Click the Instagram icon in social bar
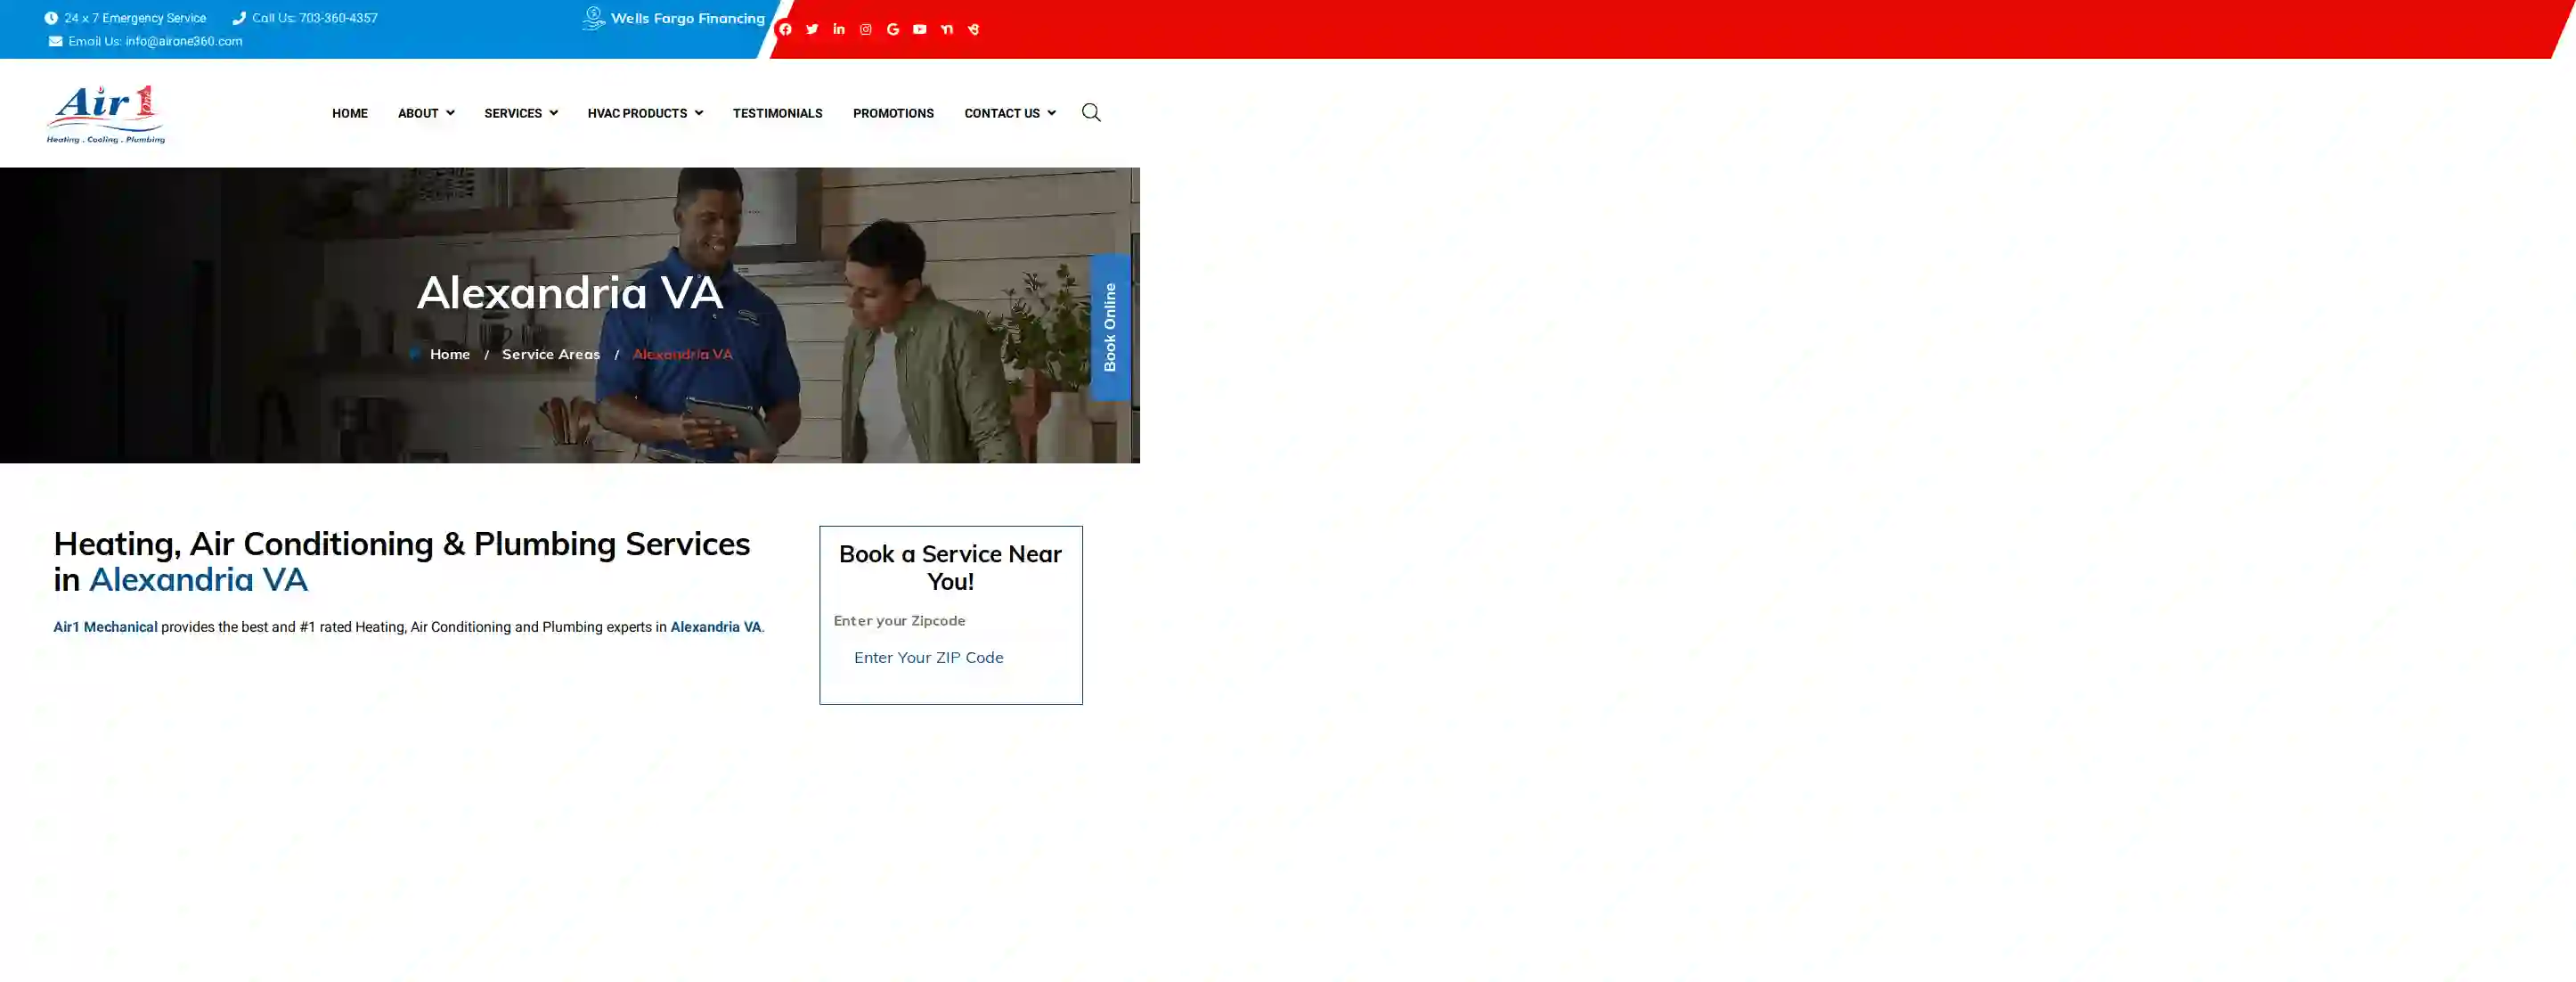This screenshot has height=982, width=2576. pos(866,28)
